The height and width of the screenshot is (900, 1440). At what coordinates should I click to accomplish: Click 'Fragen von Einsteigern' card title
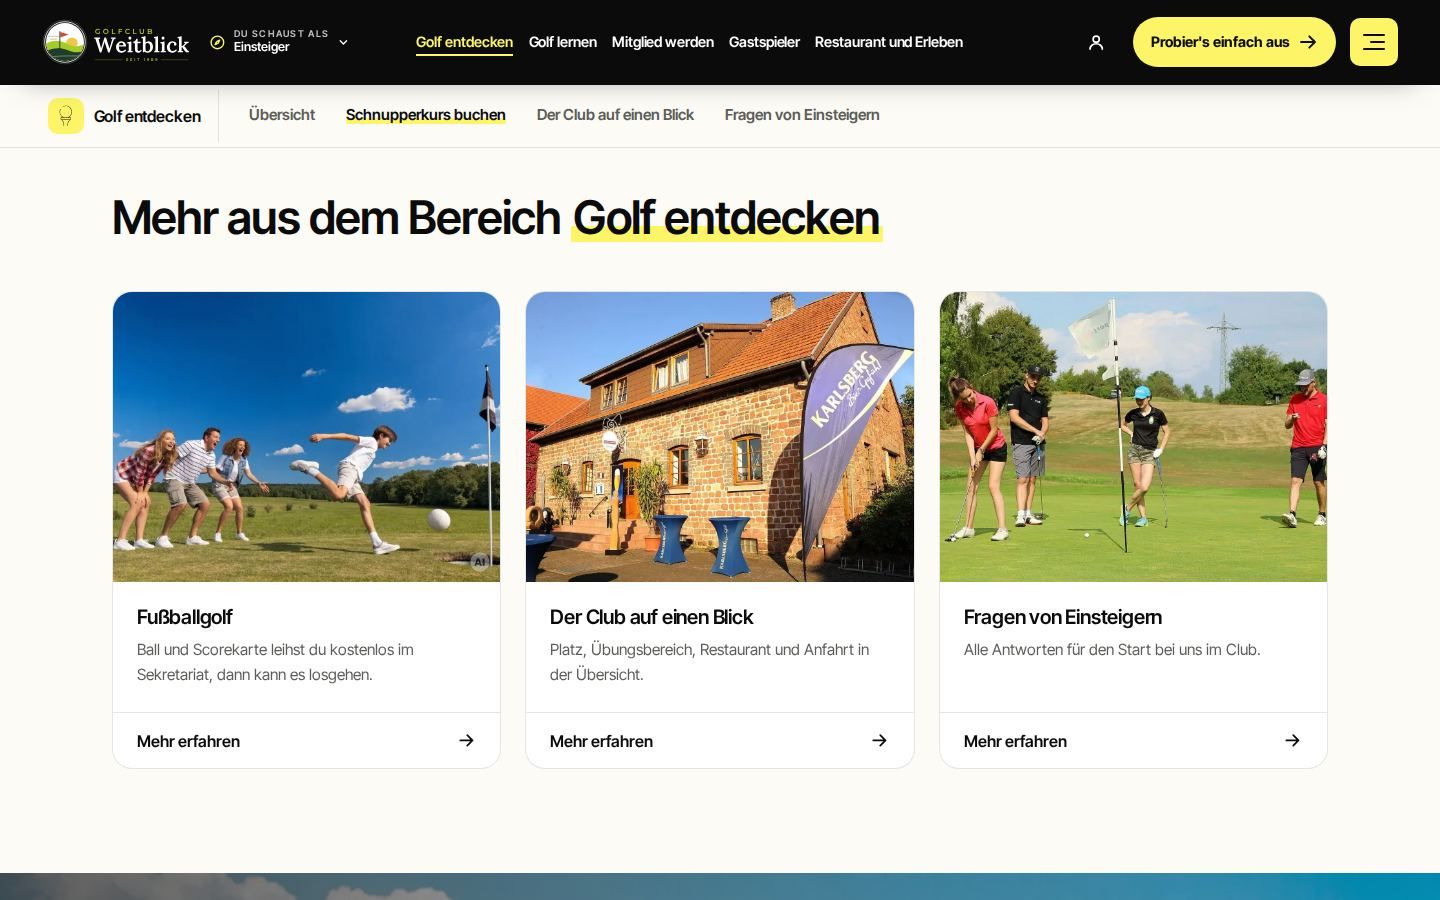click(1062, 617)
